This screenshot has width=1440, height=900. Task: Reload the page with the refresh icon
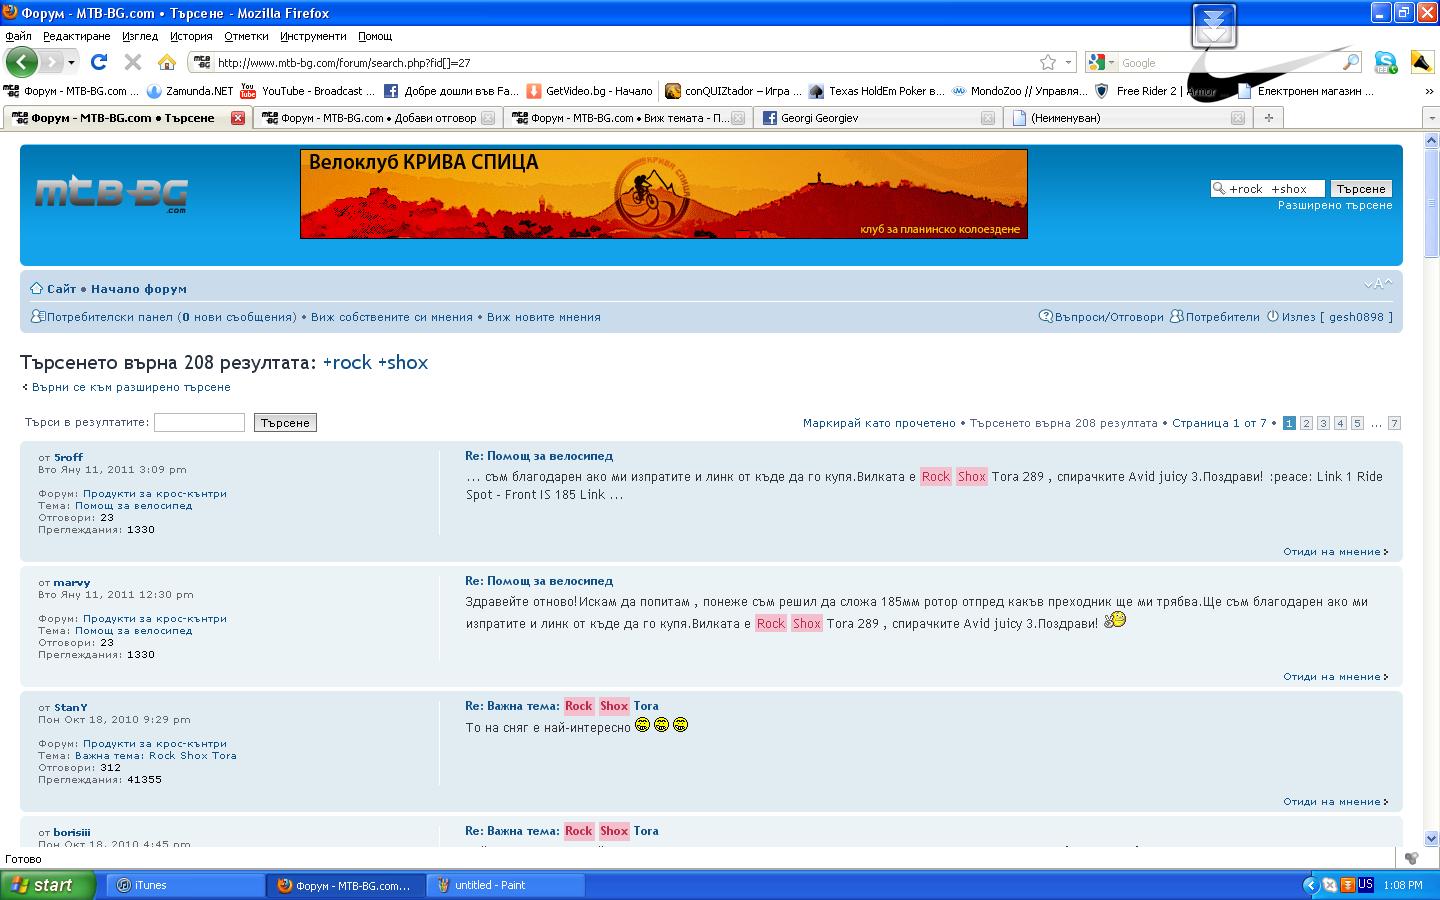pos(99,62)
